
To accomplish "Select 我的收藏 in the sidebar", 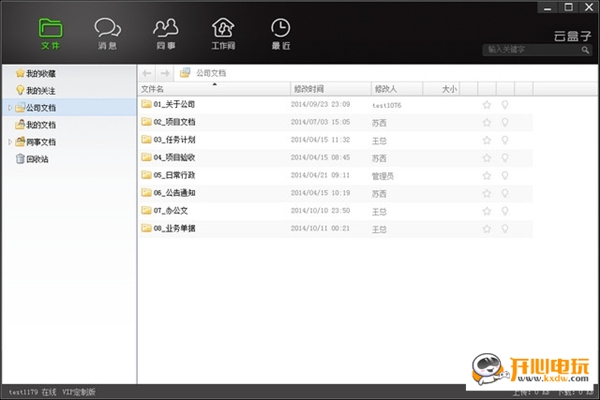I will point(41,73).
